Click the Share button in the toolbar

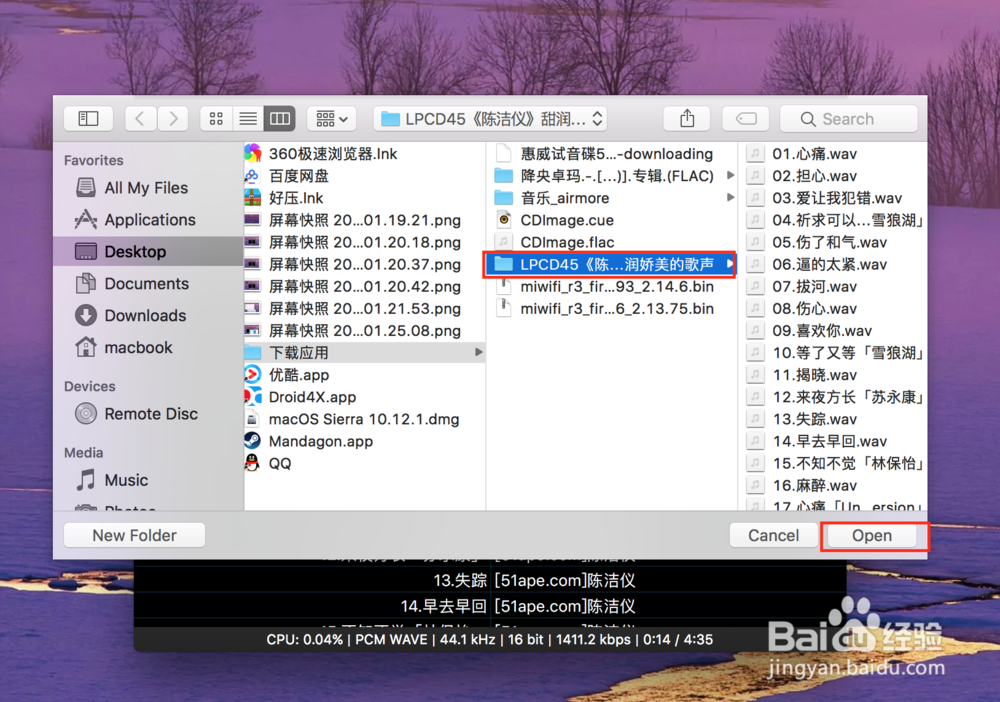click(x=686, y=118)
